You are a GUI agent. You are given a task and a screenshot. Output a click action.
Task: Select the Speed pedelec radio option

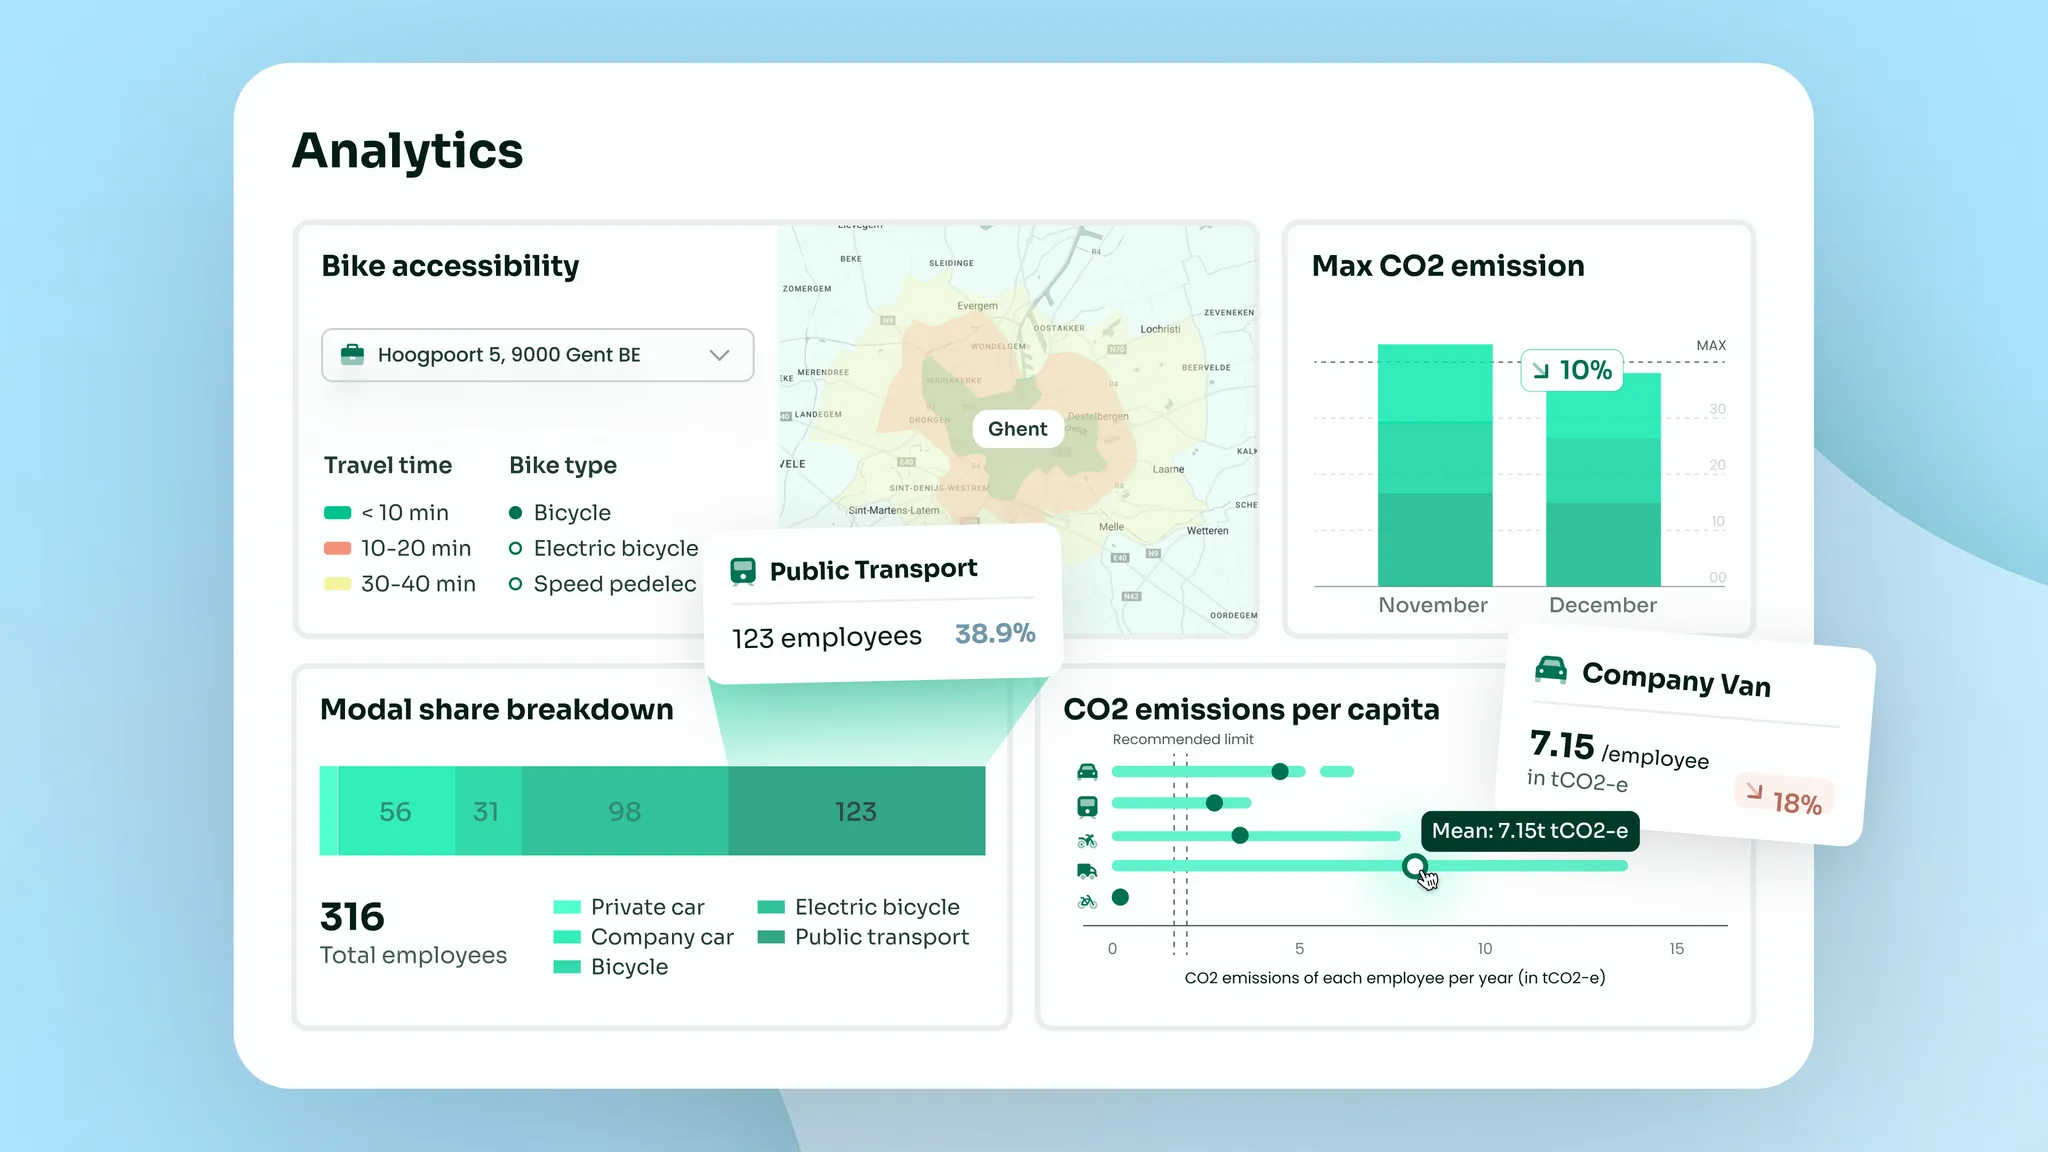[516, 584]
